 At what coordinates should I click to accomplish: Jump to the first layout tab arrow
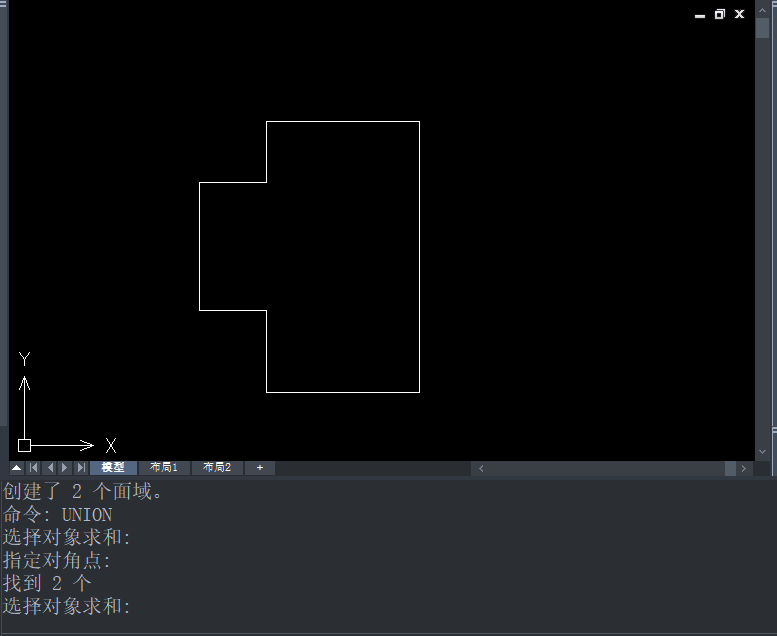click(33, 467)
